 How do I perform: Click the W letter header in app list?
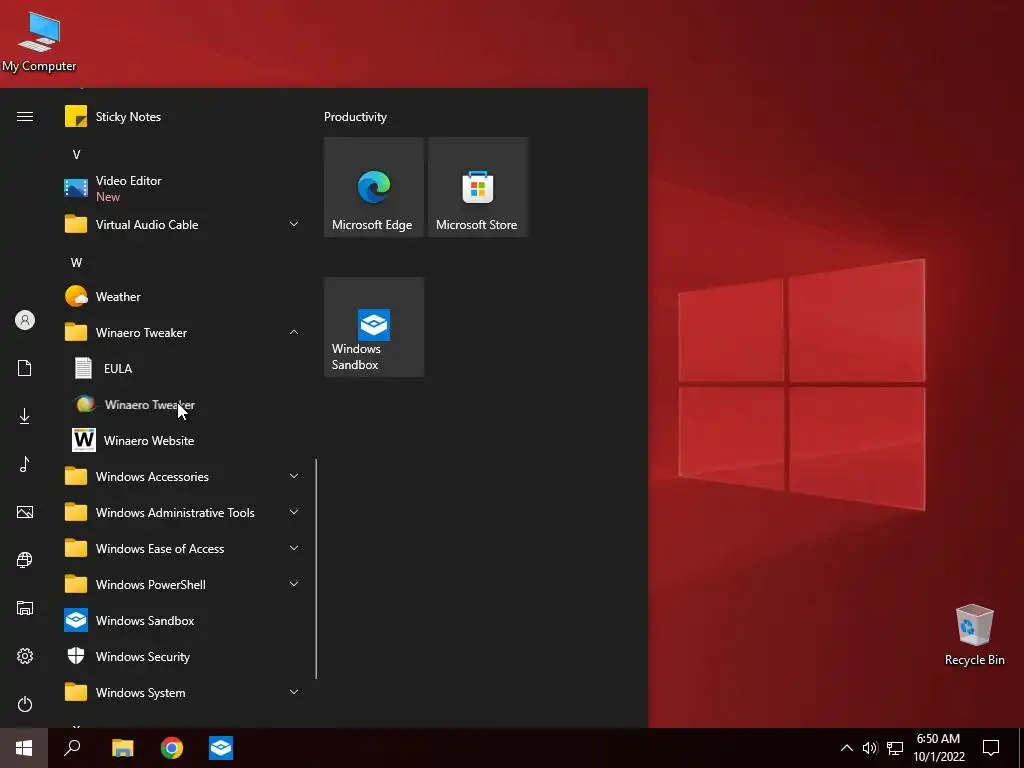pyautogui.click(x=76, y=263)
